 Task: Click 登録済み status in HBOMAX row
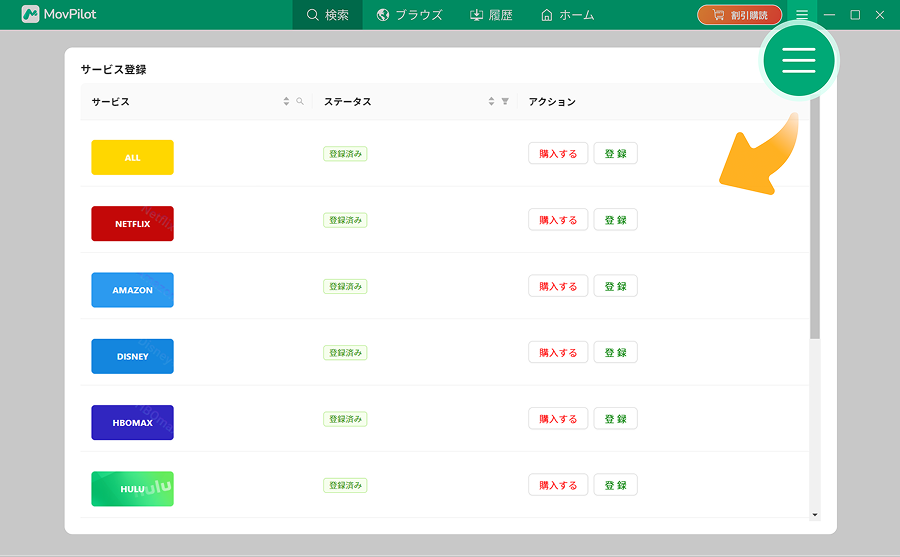pos(345,419)
